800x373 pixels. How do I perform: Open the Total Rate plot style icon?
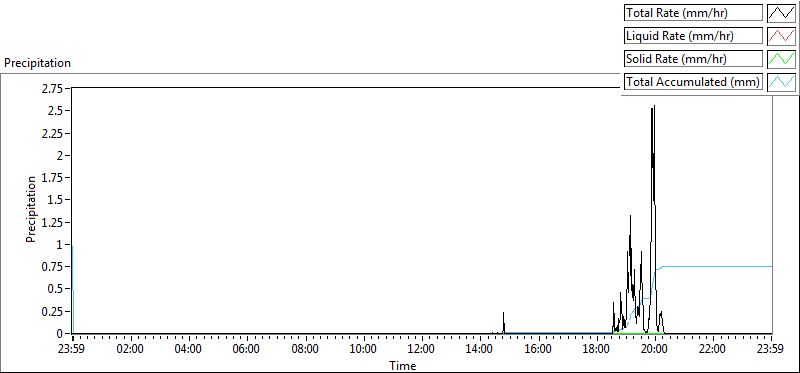[x=781, y=13]
